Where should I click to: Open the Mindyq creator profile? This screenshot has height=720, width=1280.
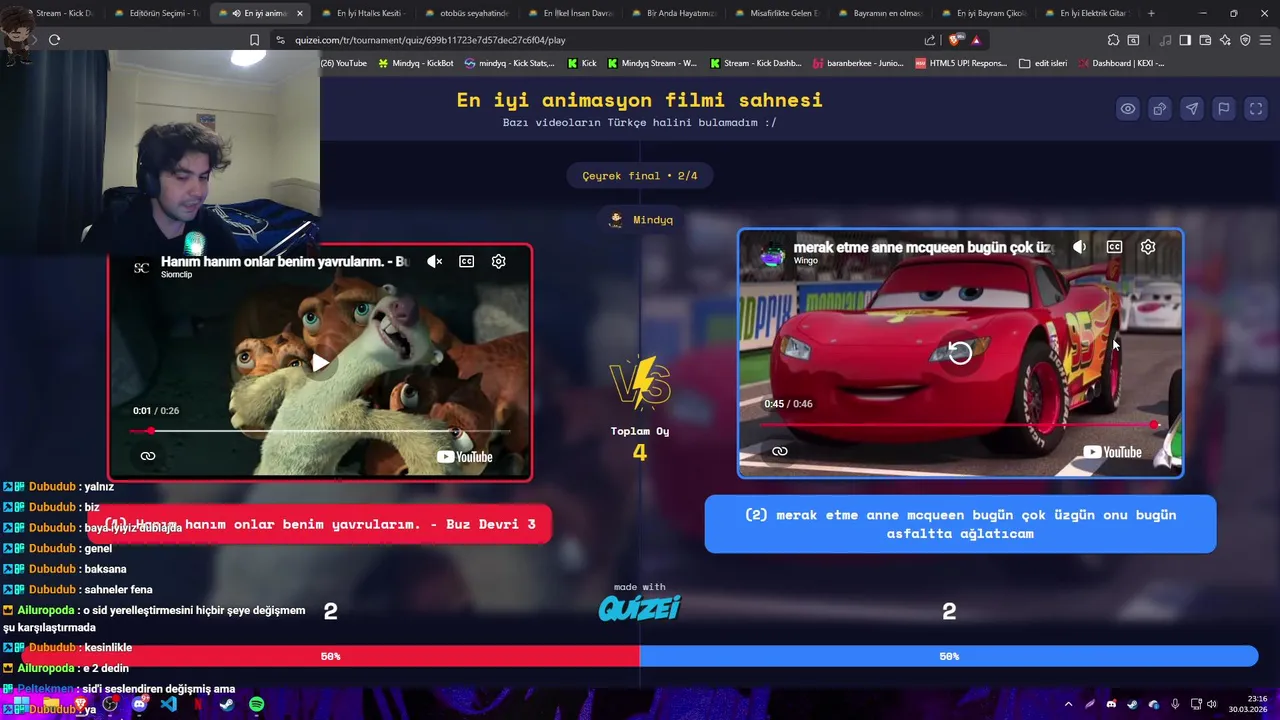641,220
